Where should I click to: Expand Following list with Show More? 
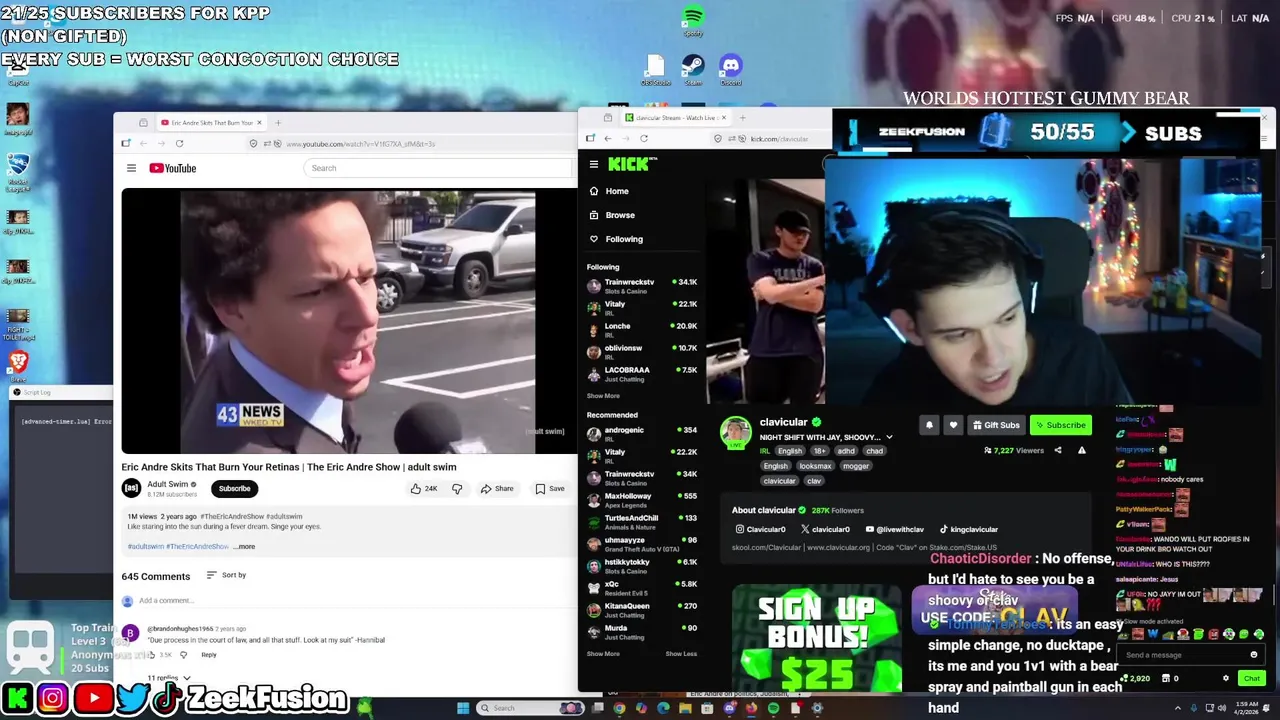point(603,396)
